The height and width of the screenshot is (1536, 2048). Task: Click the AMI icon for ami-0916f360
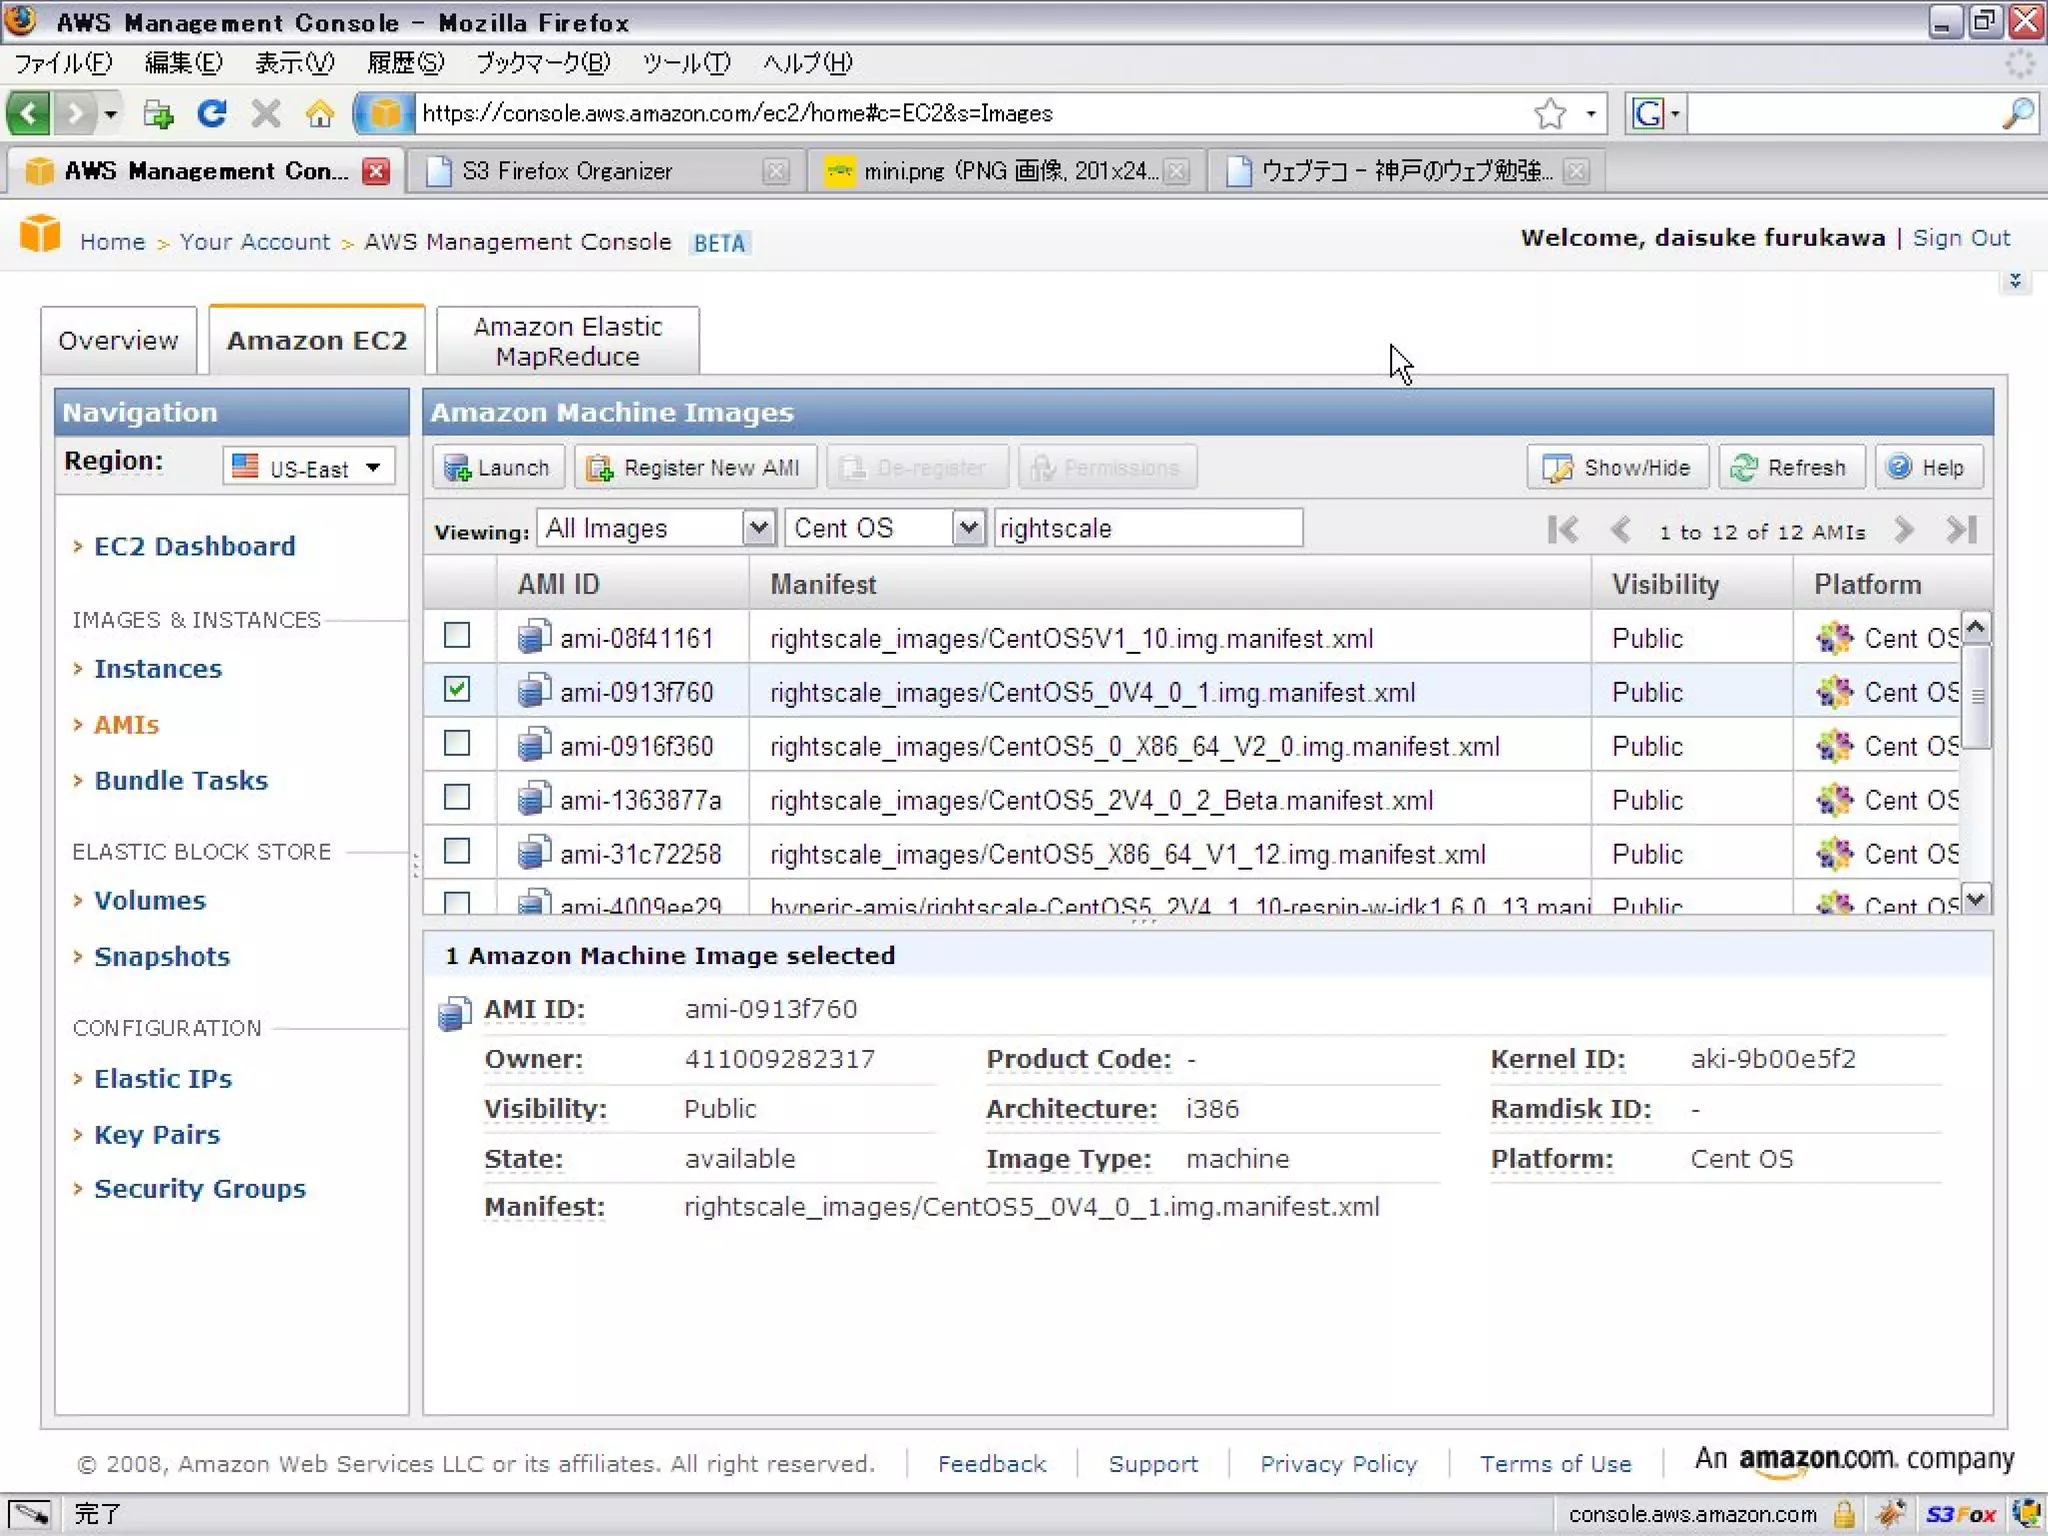pyautogui.click(x=534, y=744)
